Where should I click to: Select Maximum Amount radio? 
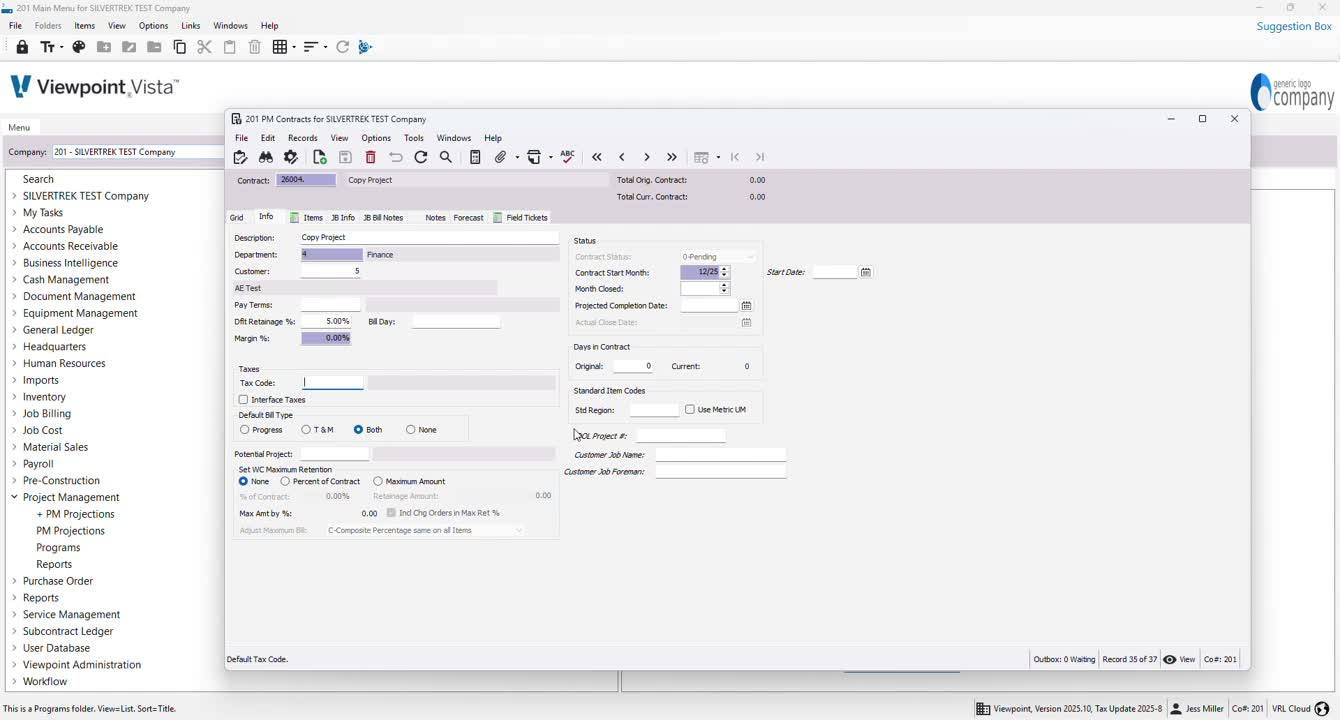(x=377, y=482)
